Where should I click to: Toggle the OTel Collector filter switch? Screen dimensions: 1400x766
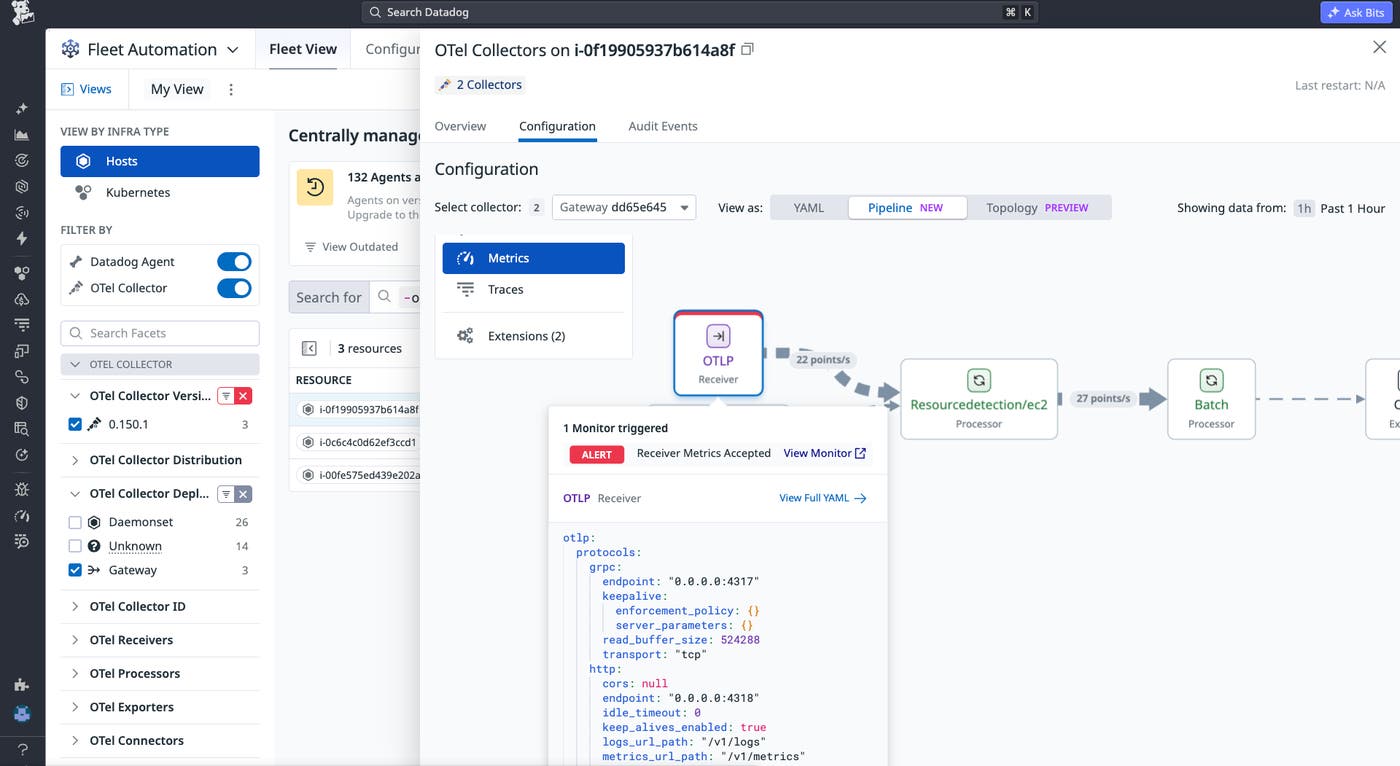pos(234,288)
